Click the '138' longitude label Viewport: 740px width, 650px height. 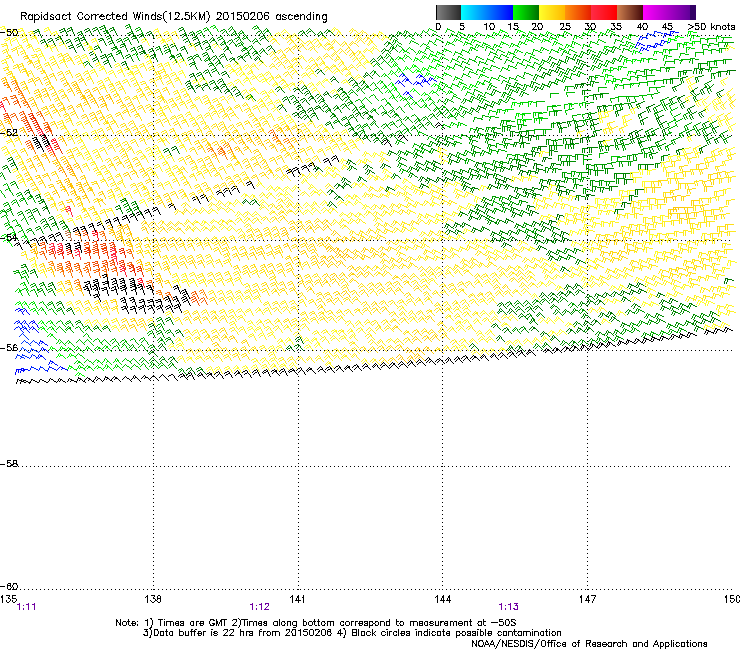tap(153, 599)
